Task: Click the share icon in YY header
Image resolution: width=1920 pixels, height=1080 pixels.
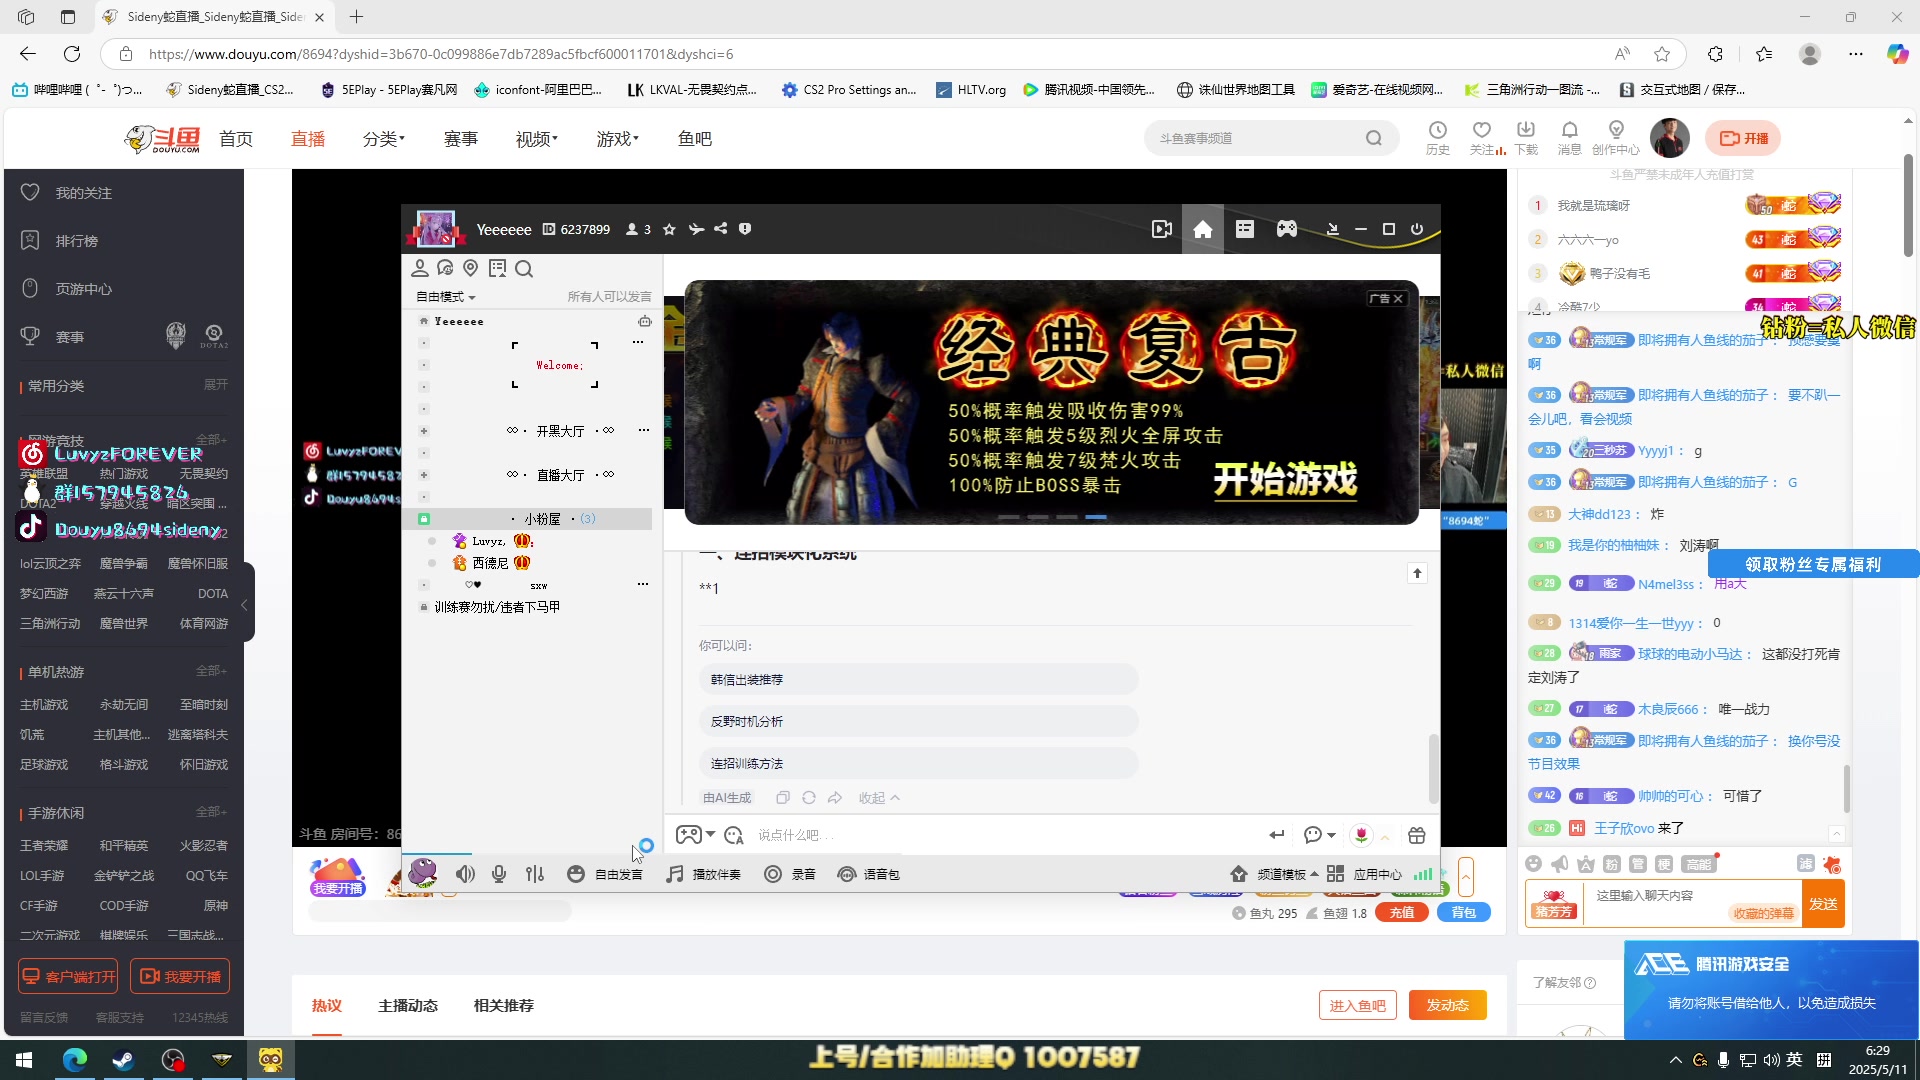Action: pyautogui.click(x=721, y=229)
